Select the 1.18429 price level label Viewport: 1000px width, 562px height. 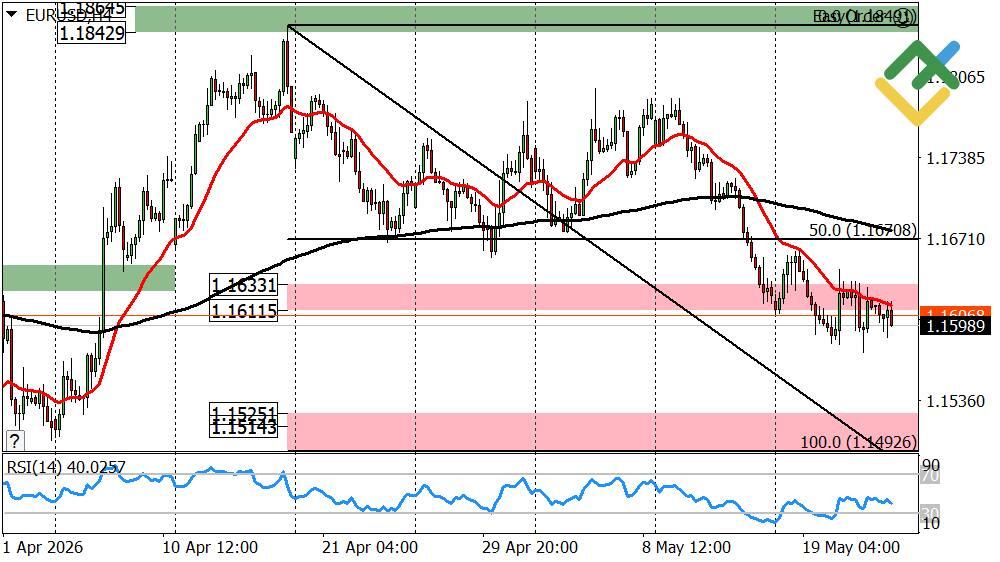click(92, 34)
